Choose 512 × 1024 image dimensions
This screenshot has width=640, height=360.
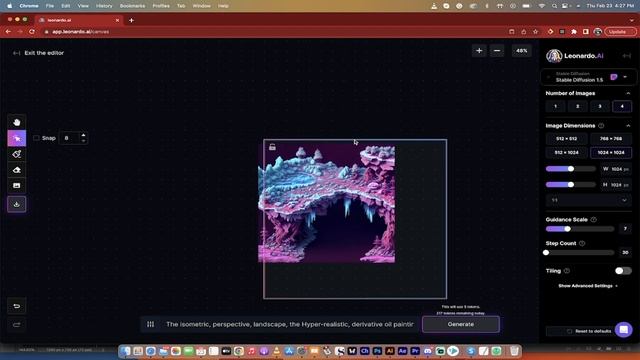(x=567, y=153)
